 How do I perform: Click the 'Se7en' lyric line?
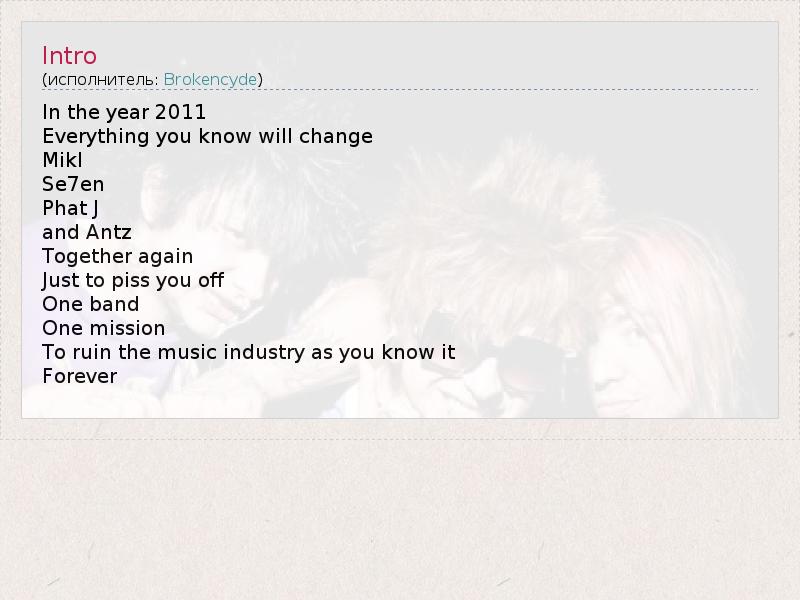pyautogui.click(x=73, y=184)
